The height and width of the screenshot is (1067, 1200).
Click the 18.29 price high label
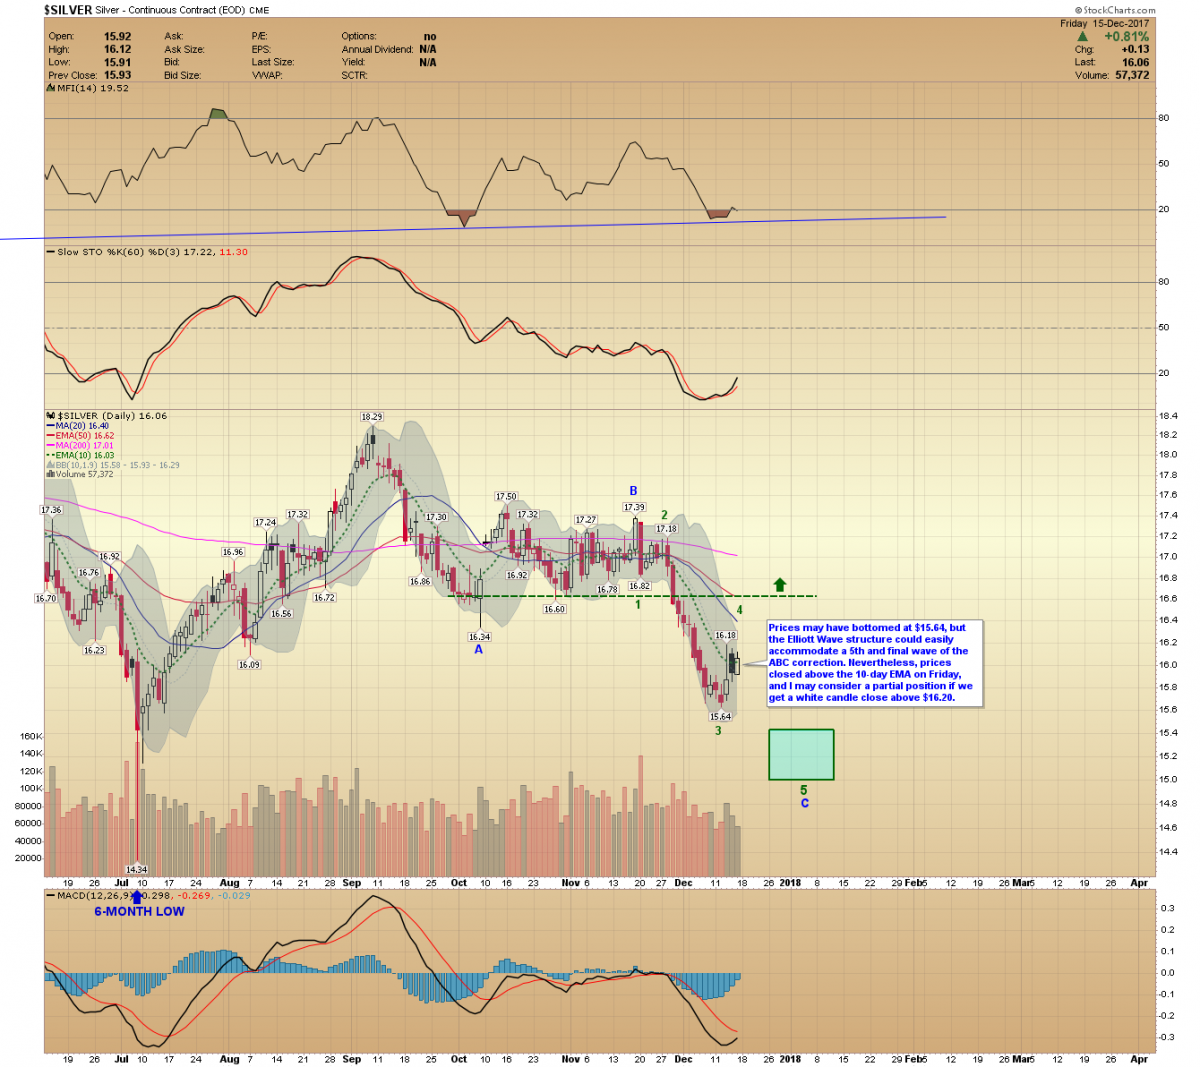pyautogui.click(x=371, y=416)
